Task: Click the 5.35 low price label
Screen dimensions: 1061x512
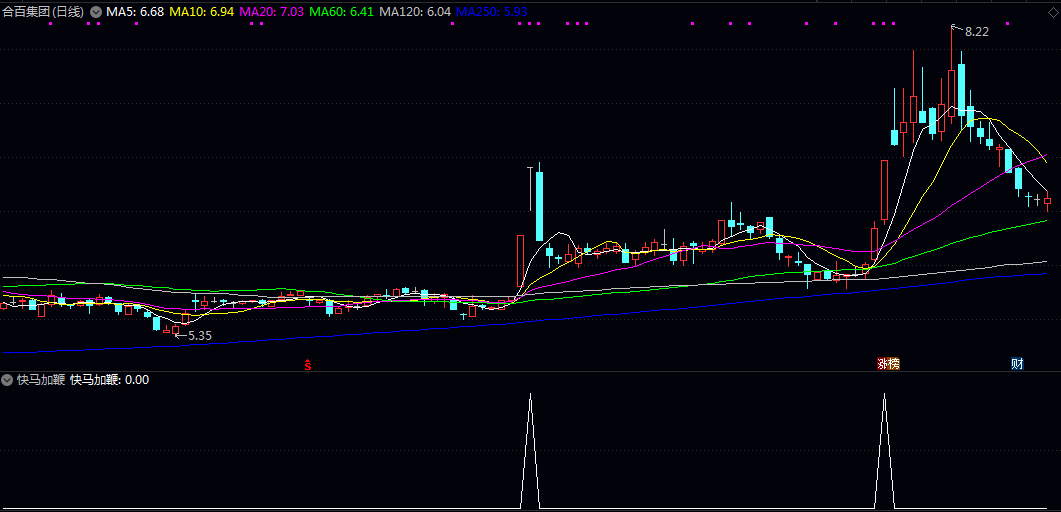Action: point(199,336)
